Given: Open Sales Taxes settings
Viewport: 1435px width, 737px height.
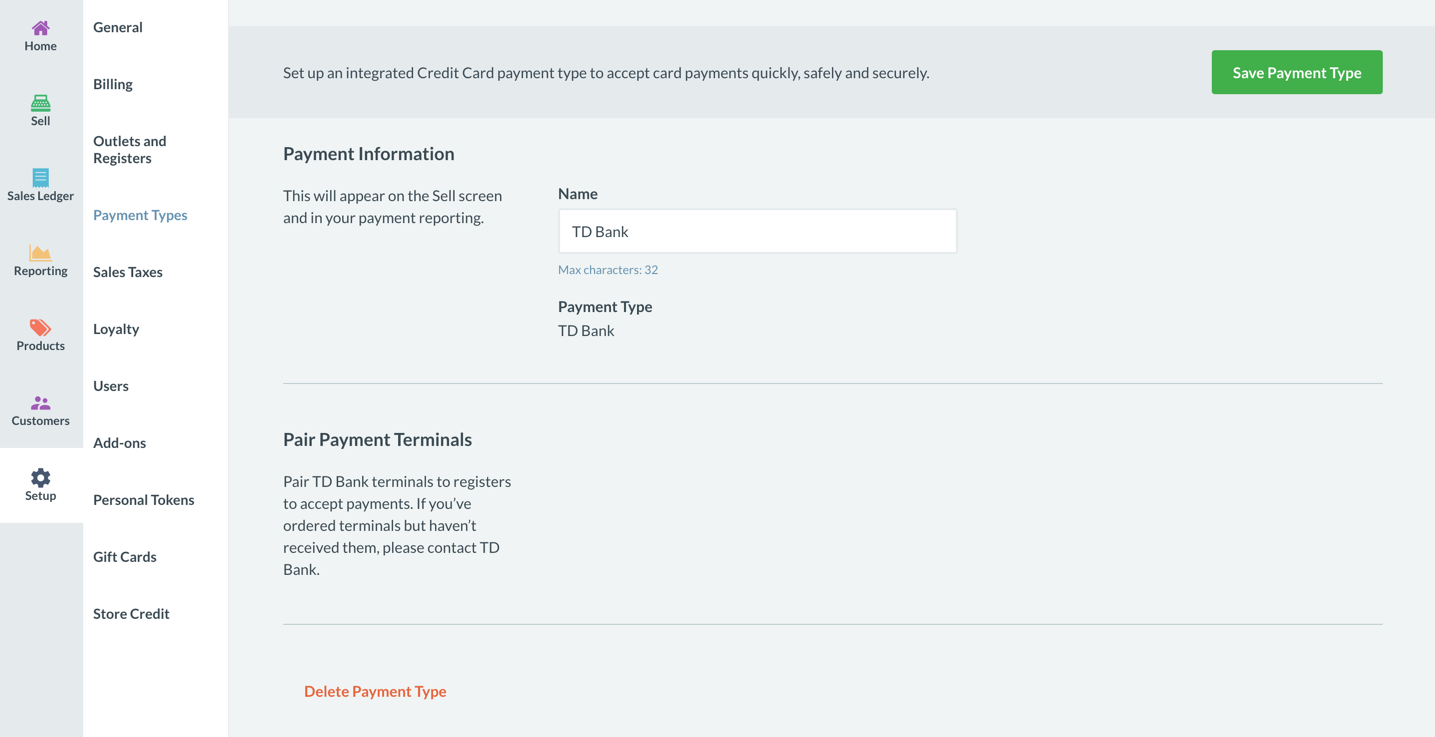Looking at the screenshot, I should (x=128, y=272).
